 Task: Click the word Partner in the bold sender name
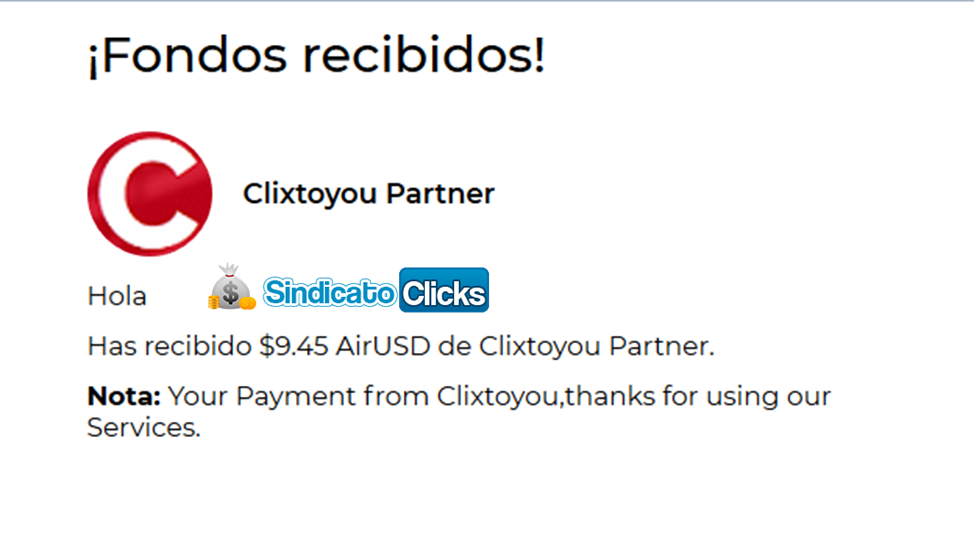point(440,193)
